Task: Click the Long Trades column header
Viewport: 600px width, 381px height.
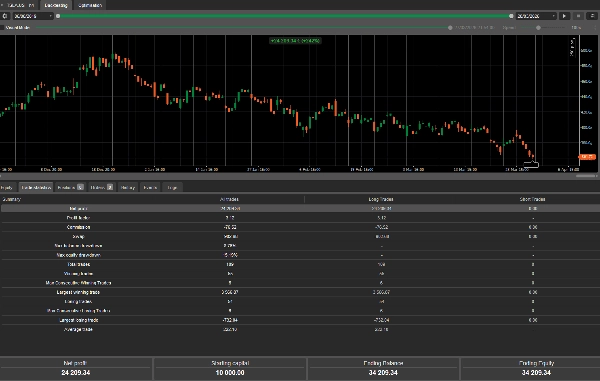Action: coord(381,199)
